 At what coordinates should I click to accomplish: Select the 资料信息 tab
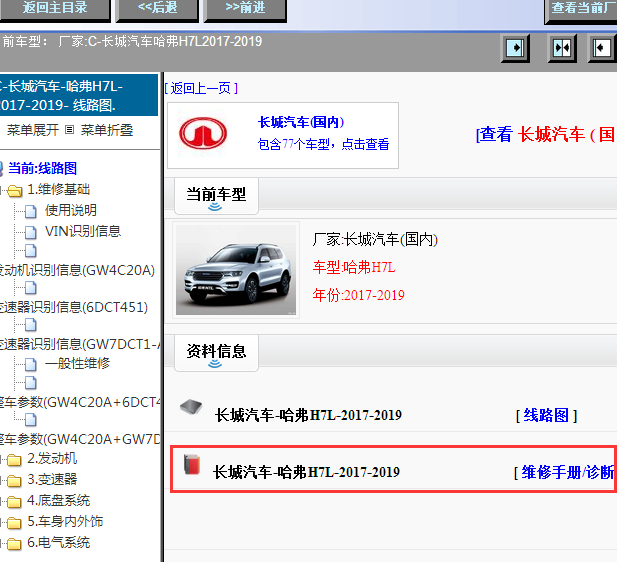tap(216, 353)
